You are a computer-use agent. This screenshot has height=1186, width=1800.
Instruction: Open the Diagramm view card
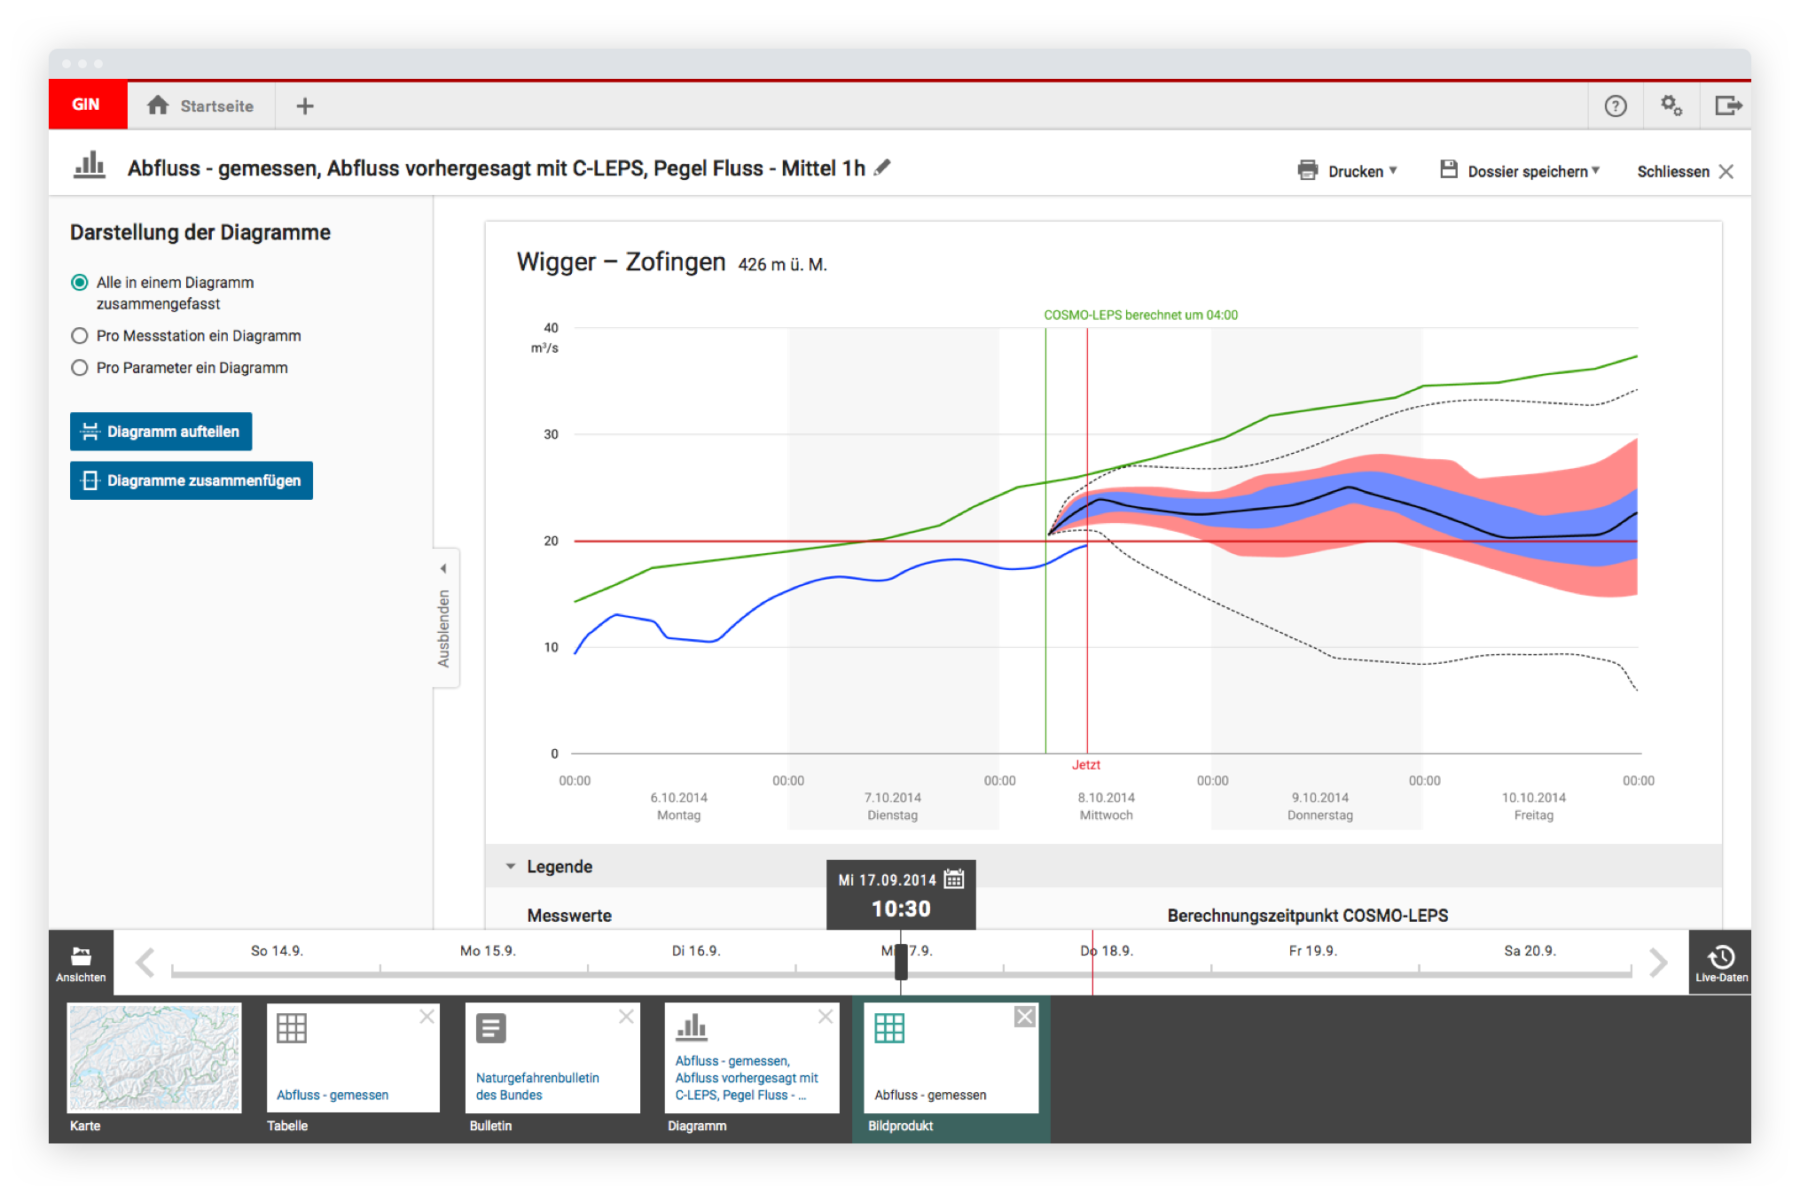(752, 1058)
